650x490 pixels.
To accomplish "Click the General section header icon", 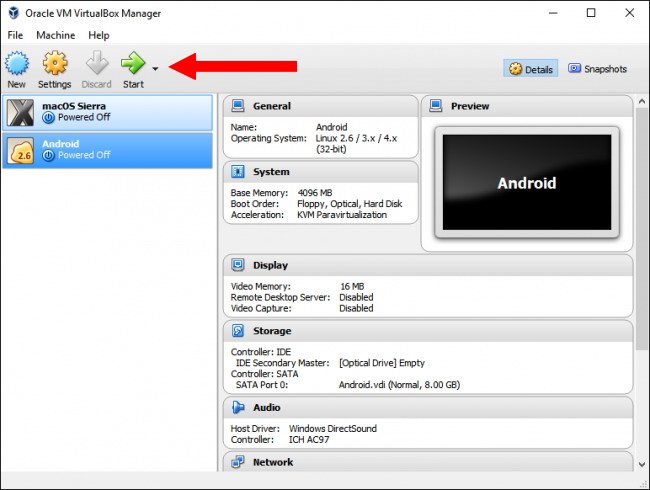I will pos(238,106).
